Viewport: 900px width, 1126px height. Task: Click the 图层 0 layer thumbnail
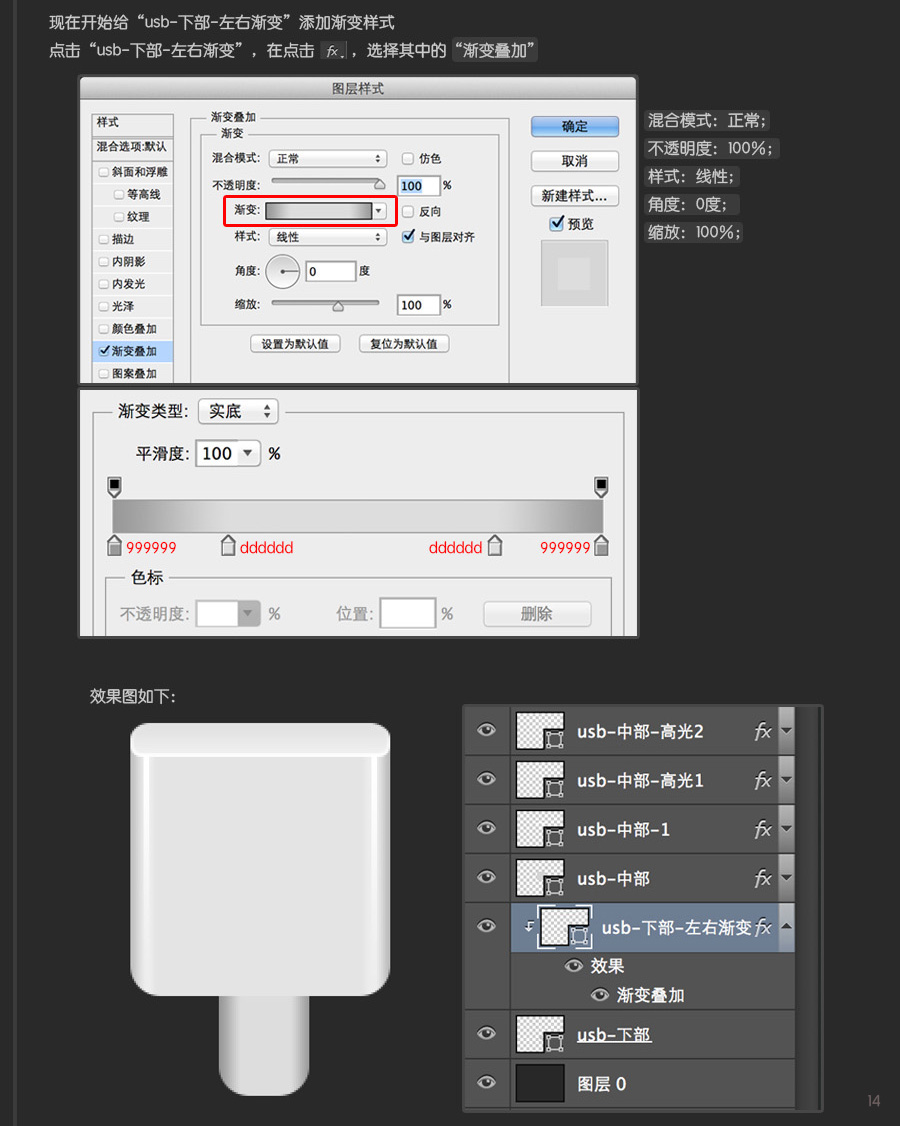click(540, 1083)
